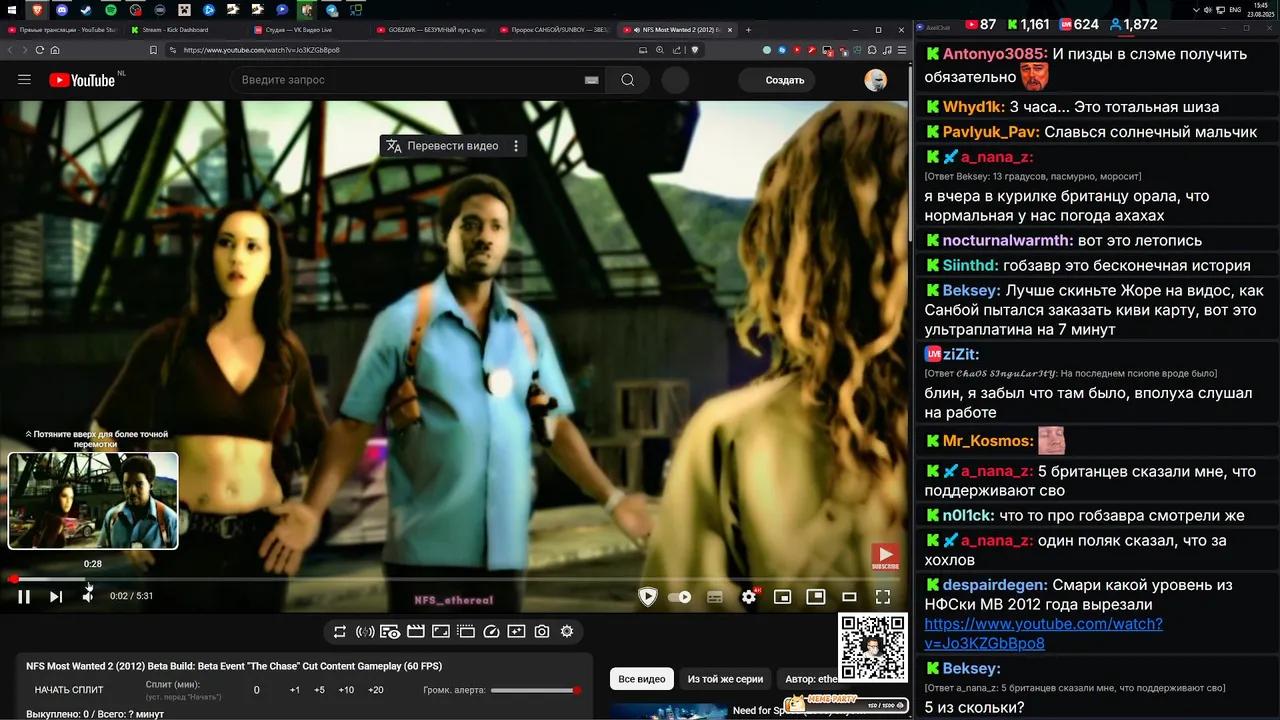Click the suggested video thumbnail in the sidebar
The width and height of the screenshot is (1280, 720).
pos(669,712)
